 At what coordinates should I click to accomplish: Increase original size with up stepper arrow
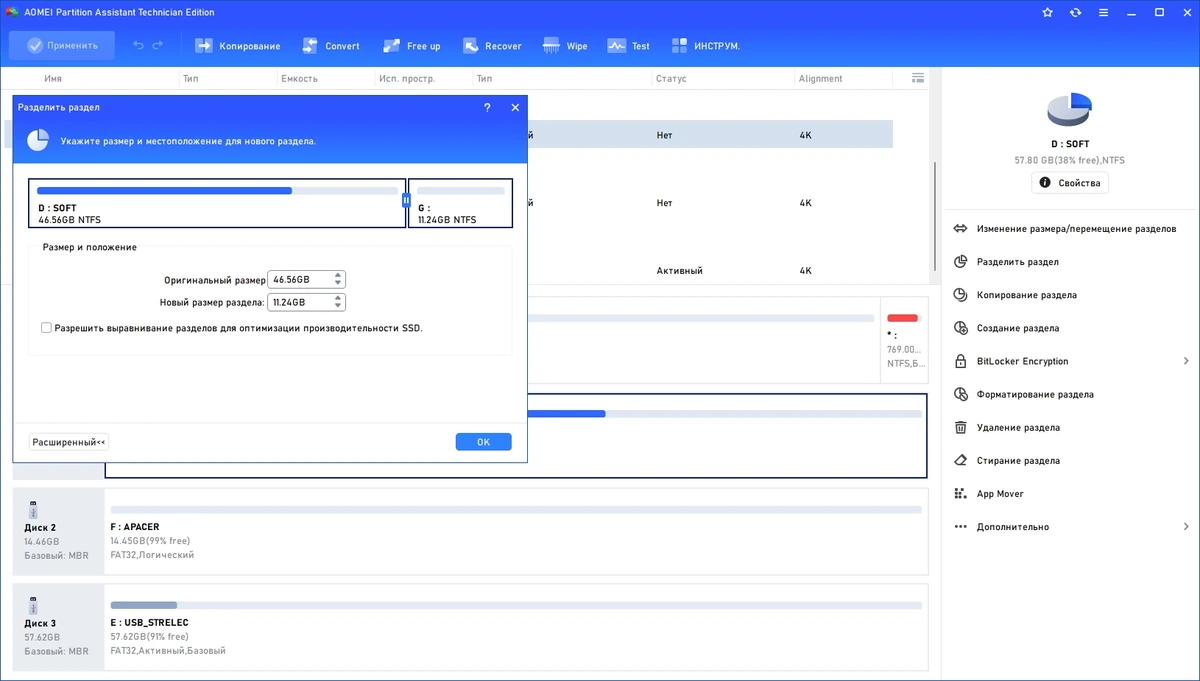point(339,276)
